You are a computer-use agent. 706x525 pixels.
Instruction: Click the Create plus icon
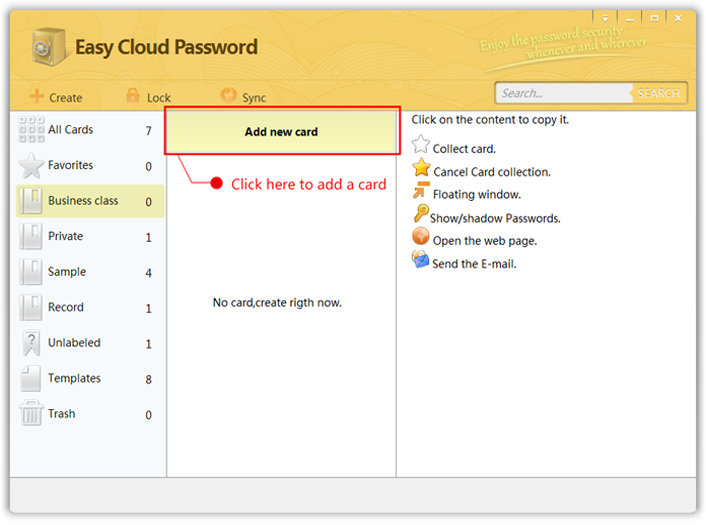[x=36, y=96]
